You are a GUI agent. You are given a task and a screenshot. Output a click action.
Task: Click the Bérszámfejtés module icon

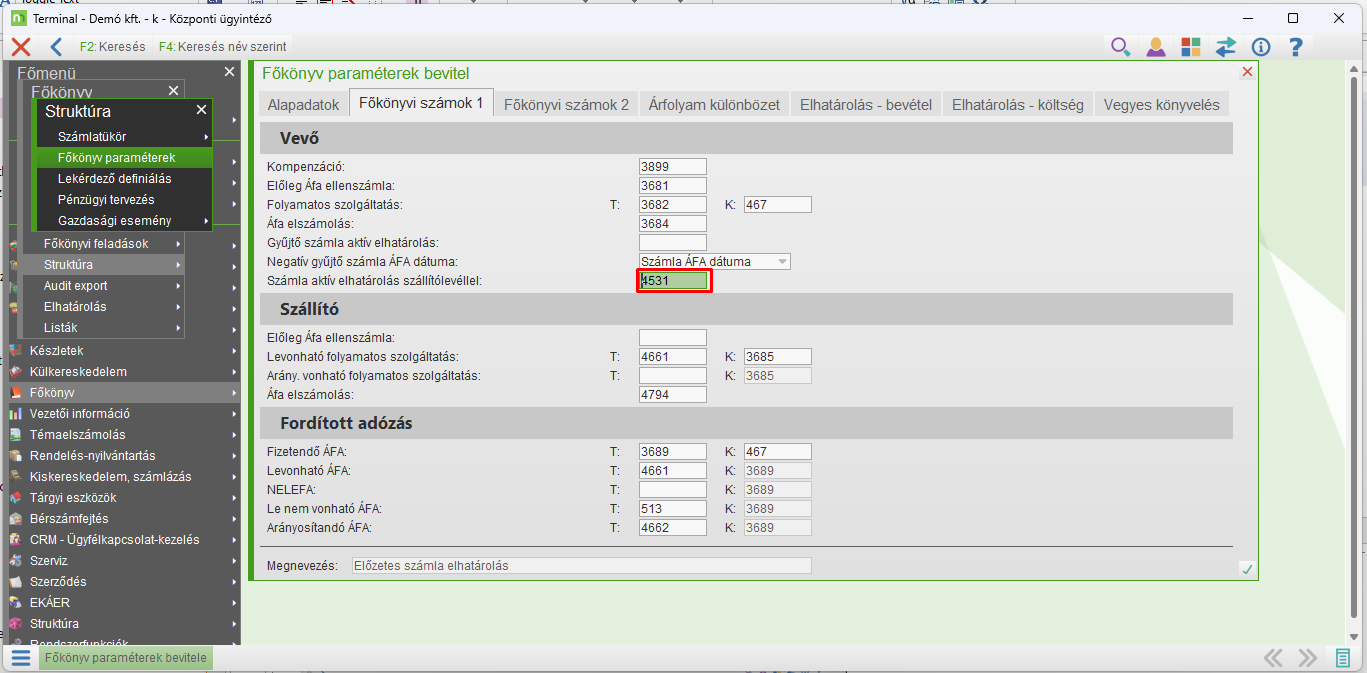tap(15, 519)
